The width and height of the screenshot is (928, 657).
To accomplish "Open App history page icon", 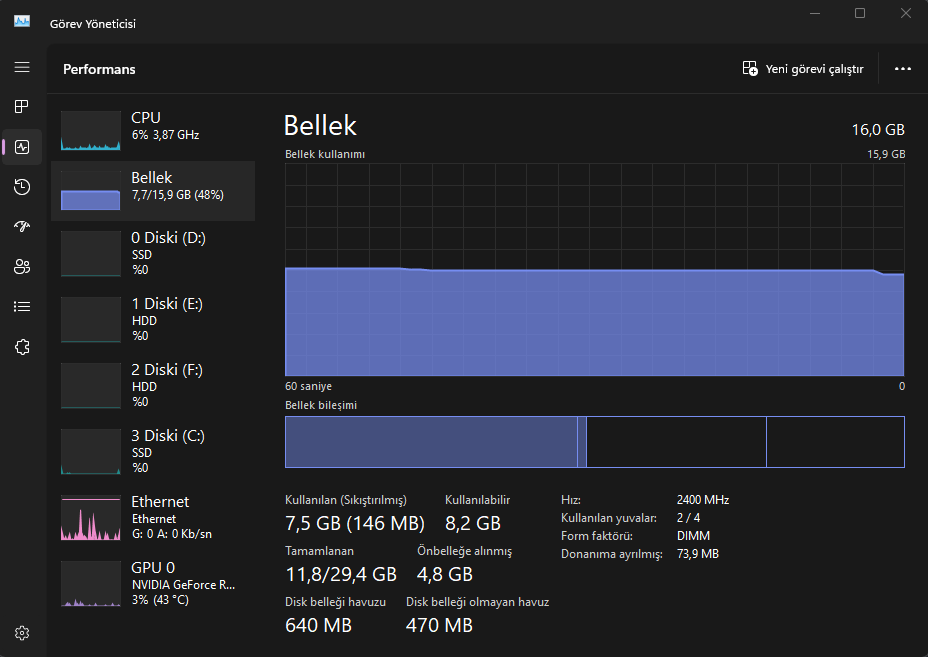I will click(22, 187).
